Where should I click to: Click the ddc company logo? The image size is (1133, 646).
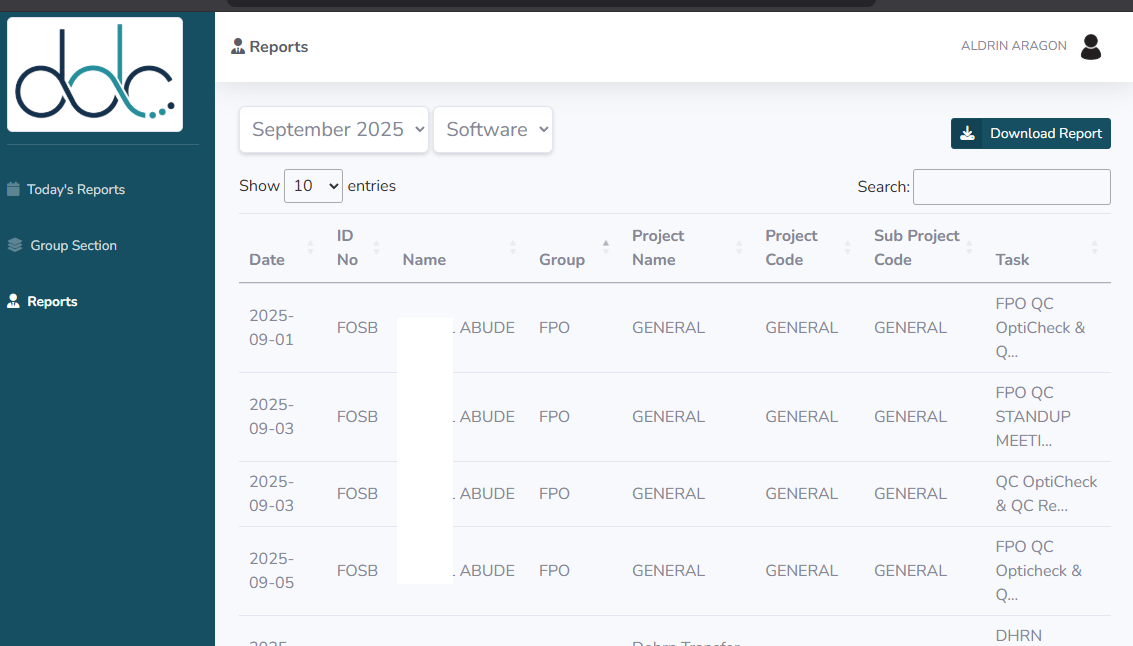pos(94,74)
